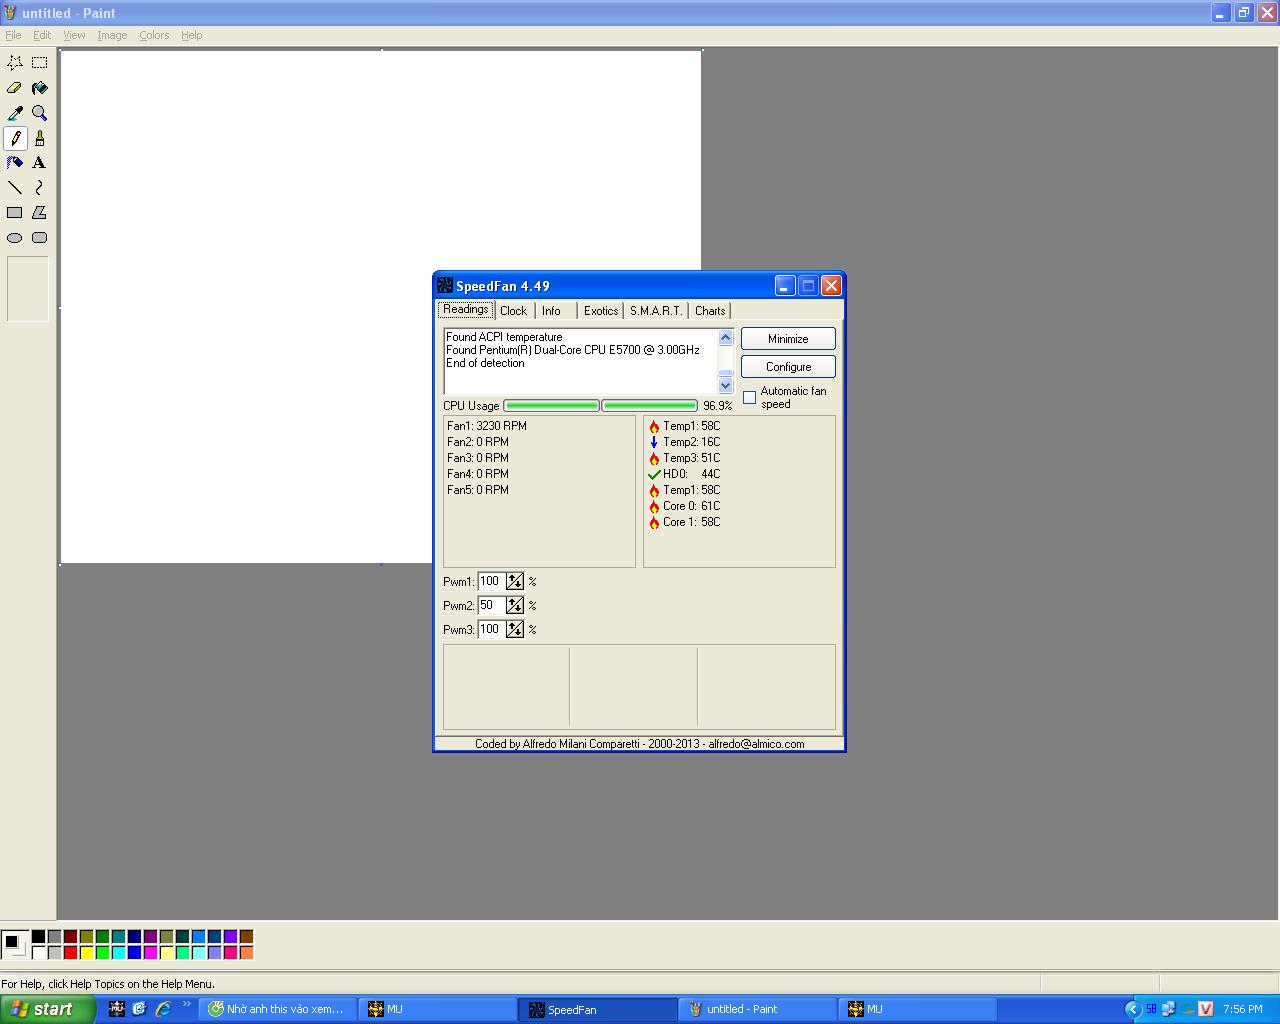Click the Pwm3 spinner arrows
Viewport: 1280px width, 1024px height.
515,629
